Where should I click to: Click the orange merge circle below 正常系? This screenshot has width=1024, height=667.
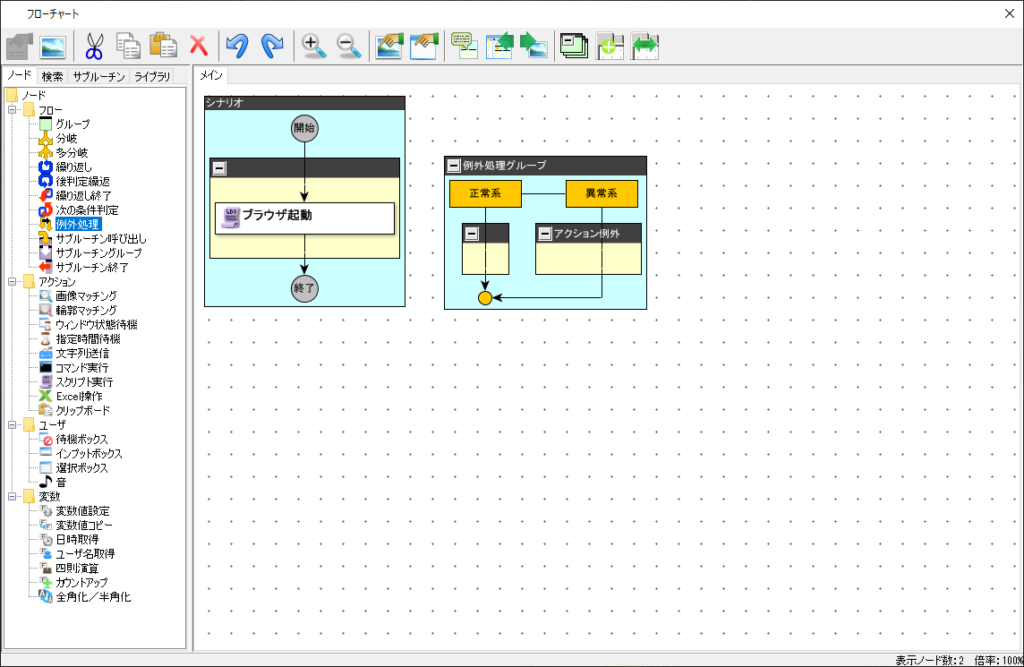click(x=485, y=298)
